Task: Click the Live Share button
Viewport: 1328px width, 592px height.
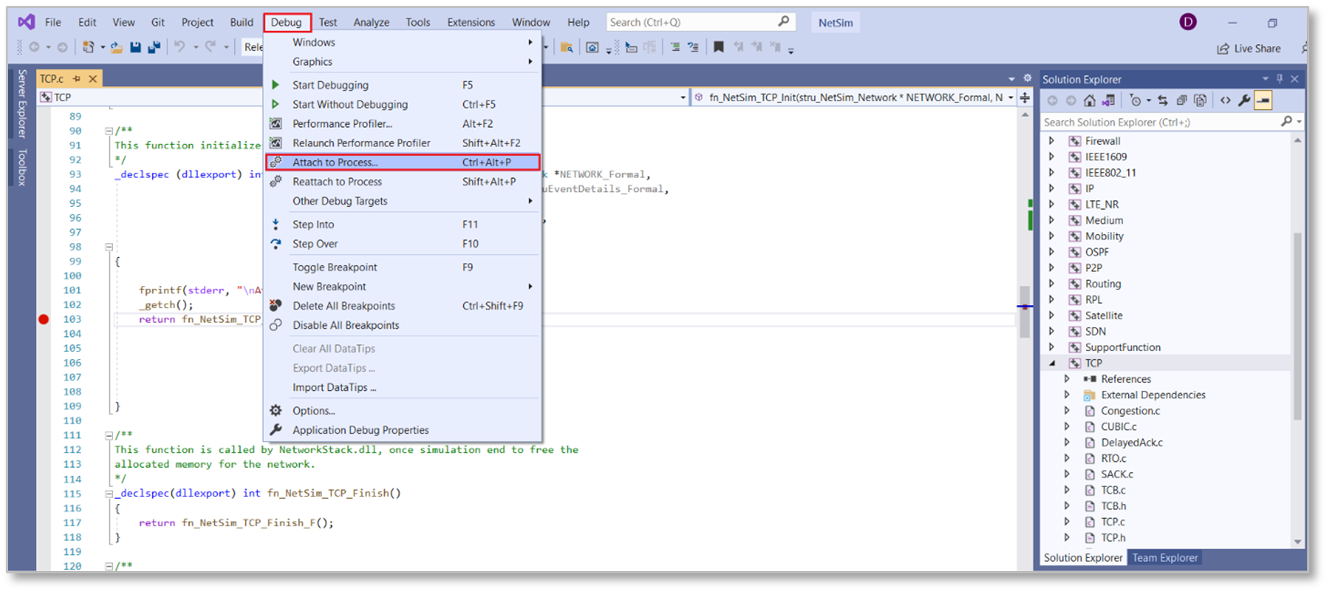Action: [x=1248, y=48]
